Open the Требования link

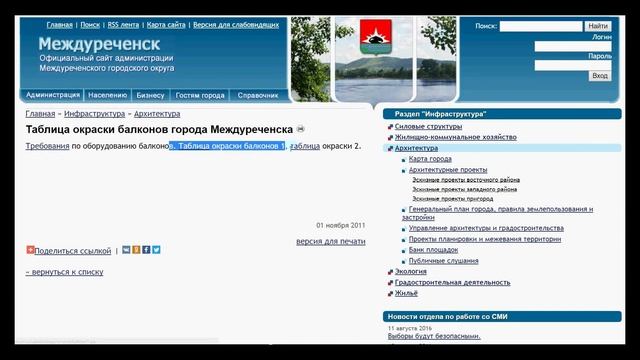click(48, 146)
